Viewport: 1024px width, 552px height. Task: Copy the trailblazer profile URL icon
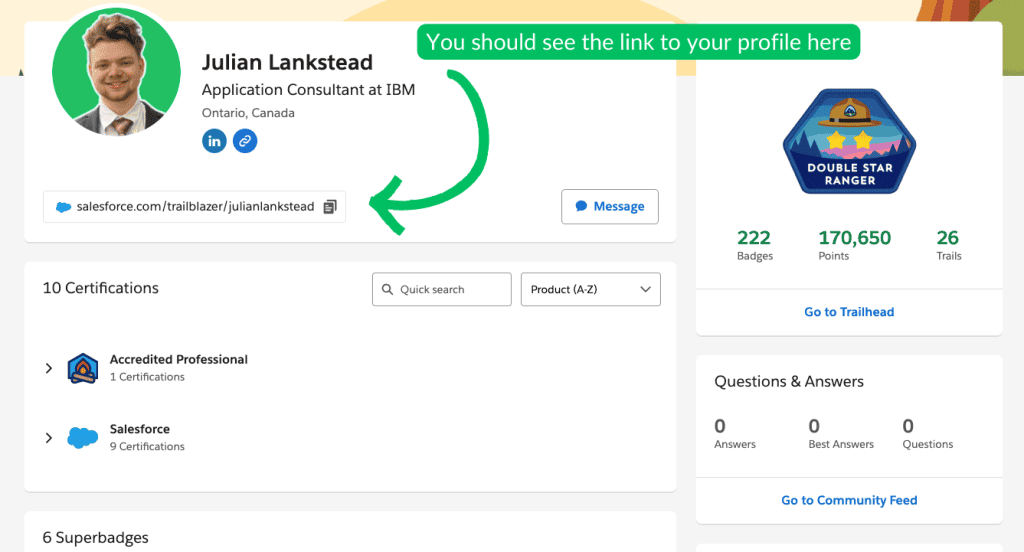click(331, 207)
